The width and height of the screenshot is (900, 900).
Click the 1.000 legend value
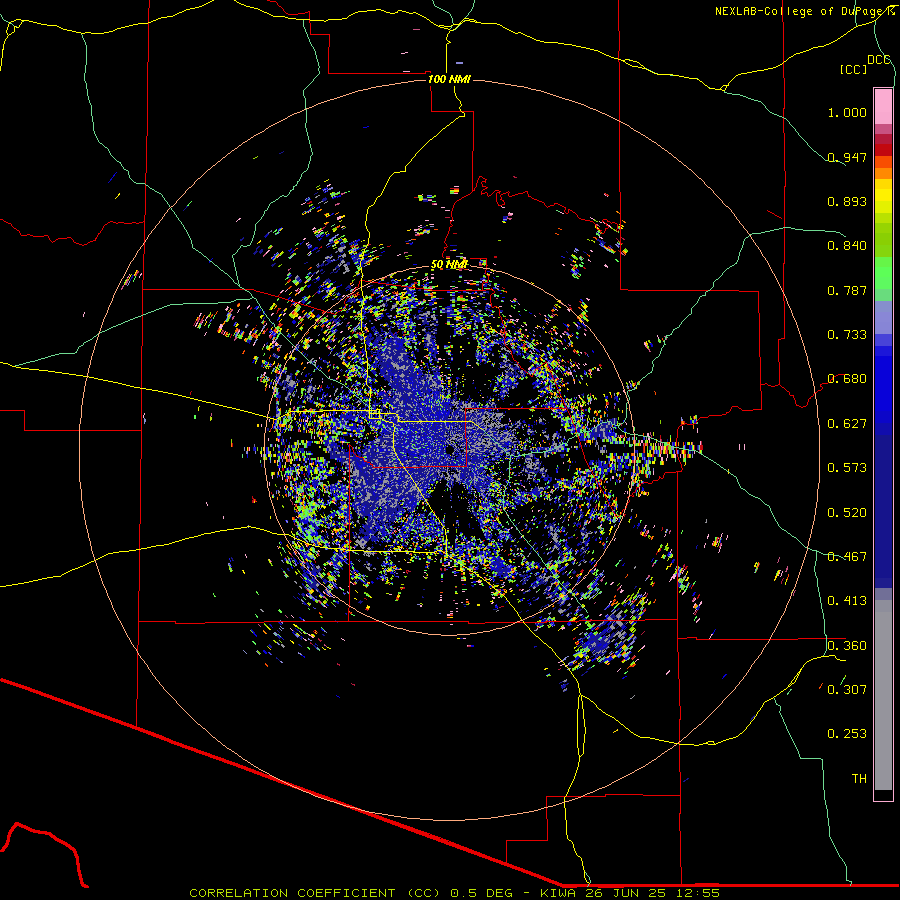point(847,112)
